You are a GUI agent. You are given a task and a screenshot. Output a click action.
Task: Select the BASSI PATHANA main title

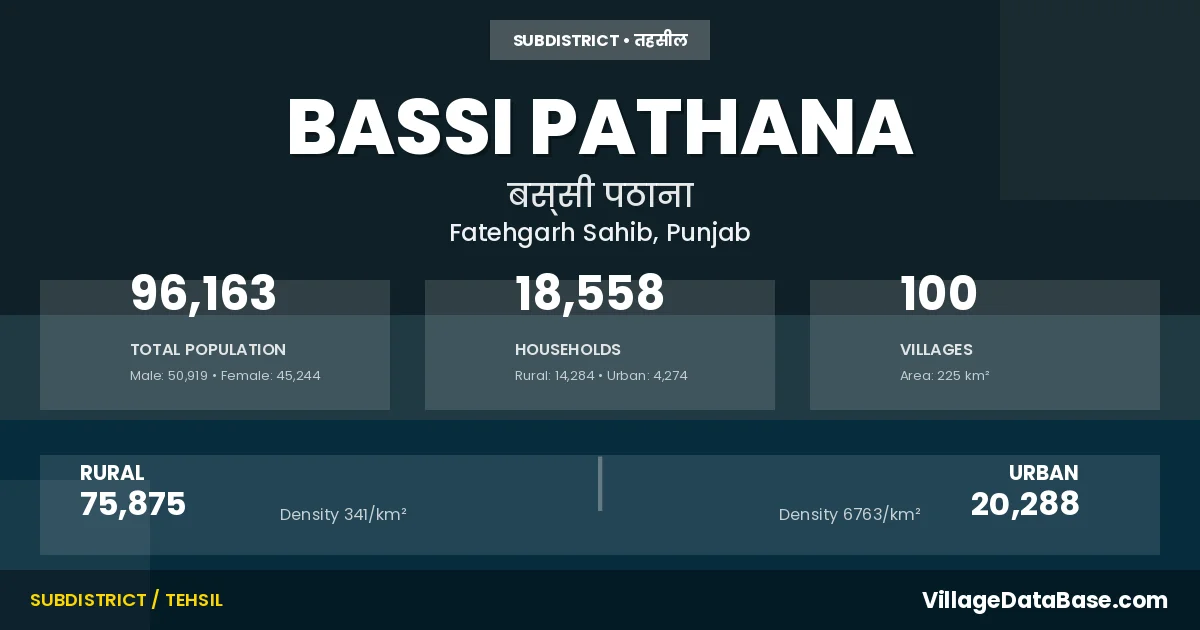click(x=600, y=127)
